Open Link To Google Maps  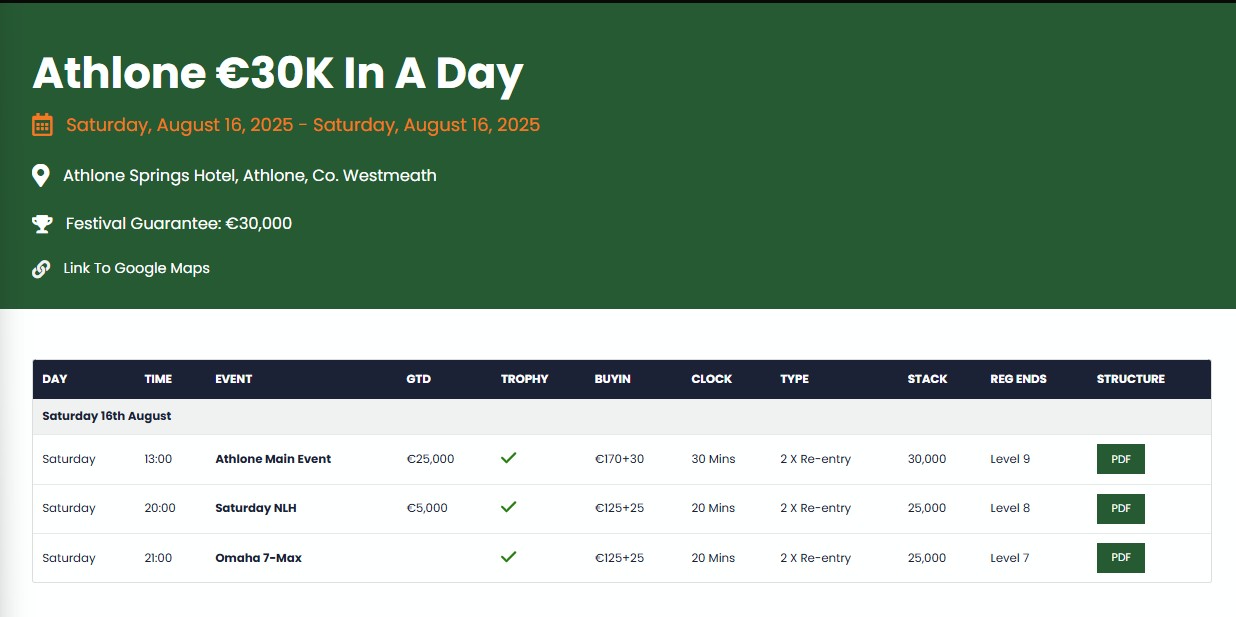(x=136, y=268)
